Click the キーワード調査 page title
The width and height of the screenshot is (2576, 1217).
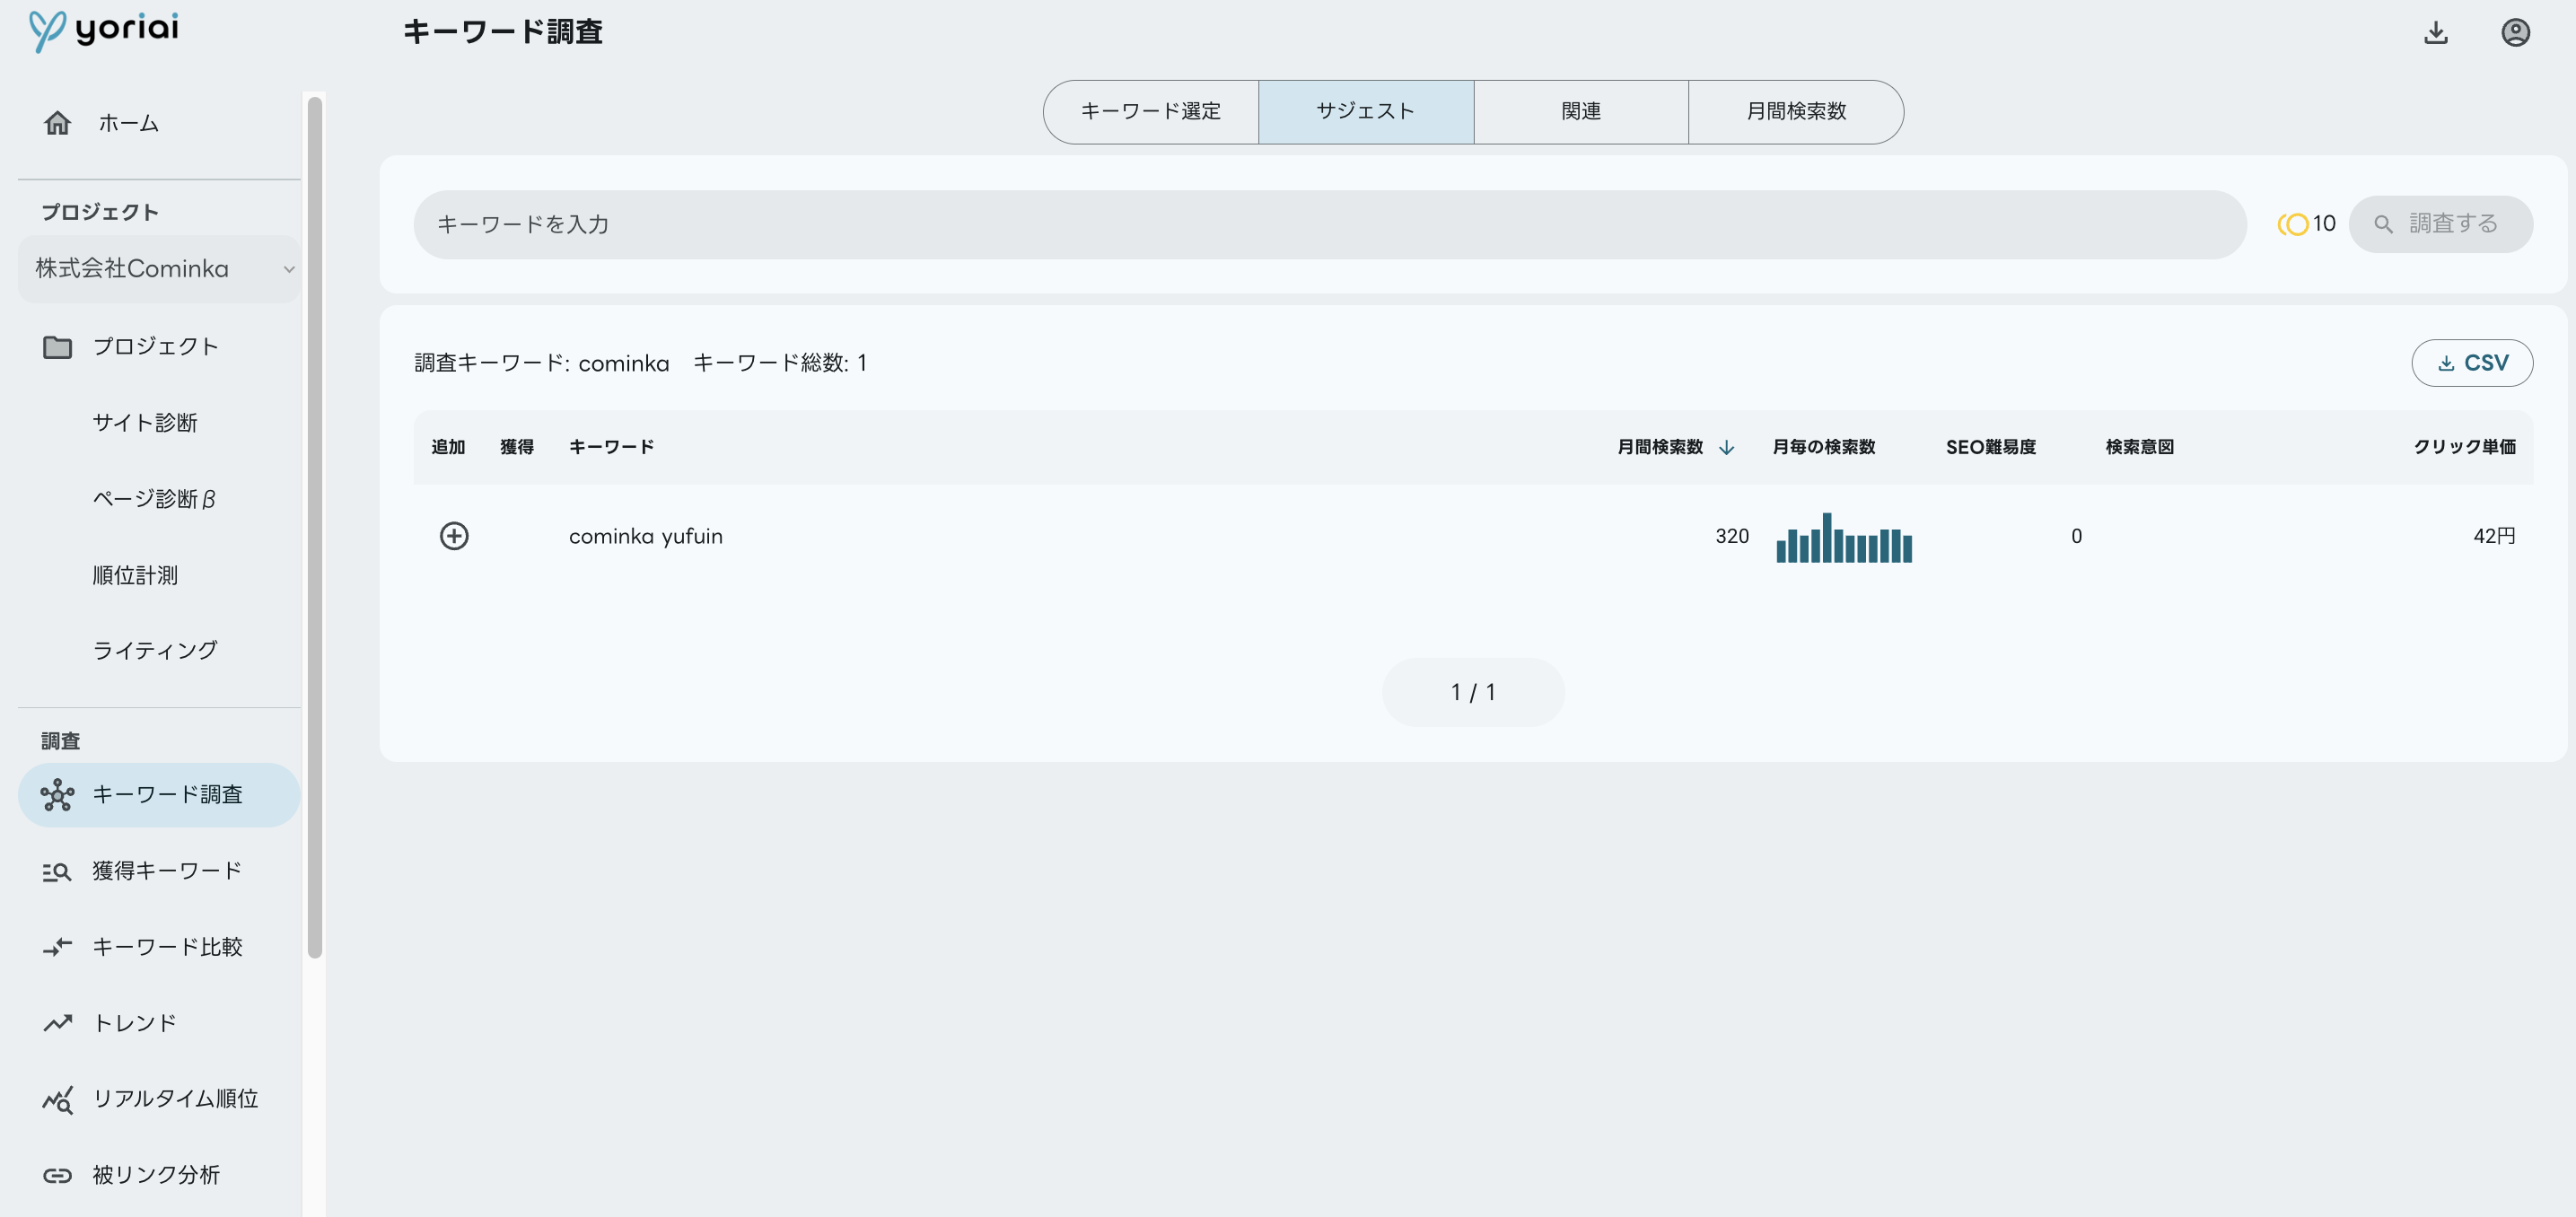point(503,32)
